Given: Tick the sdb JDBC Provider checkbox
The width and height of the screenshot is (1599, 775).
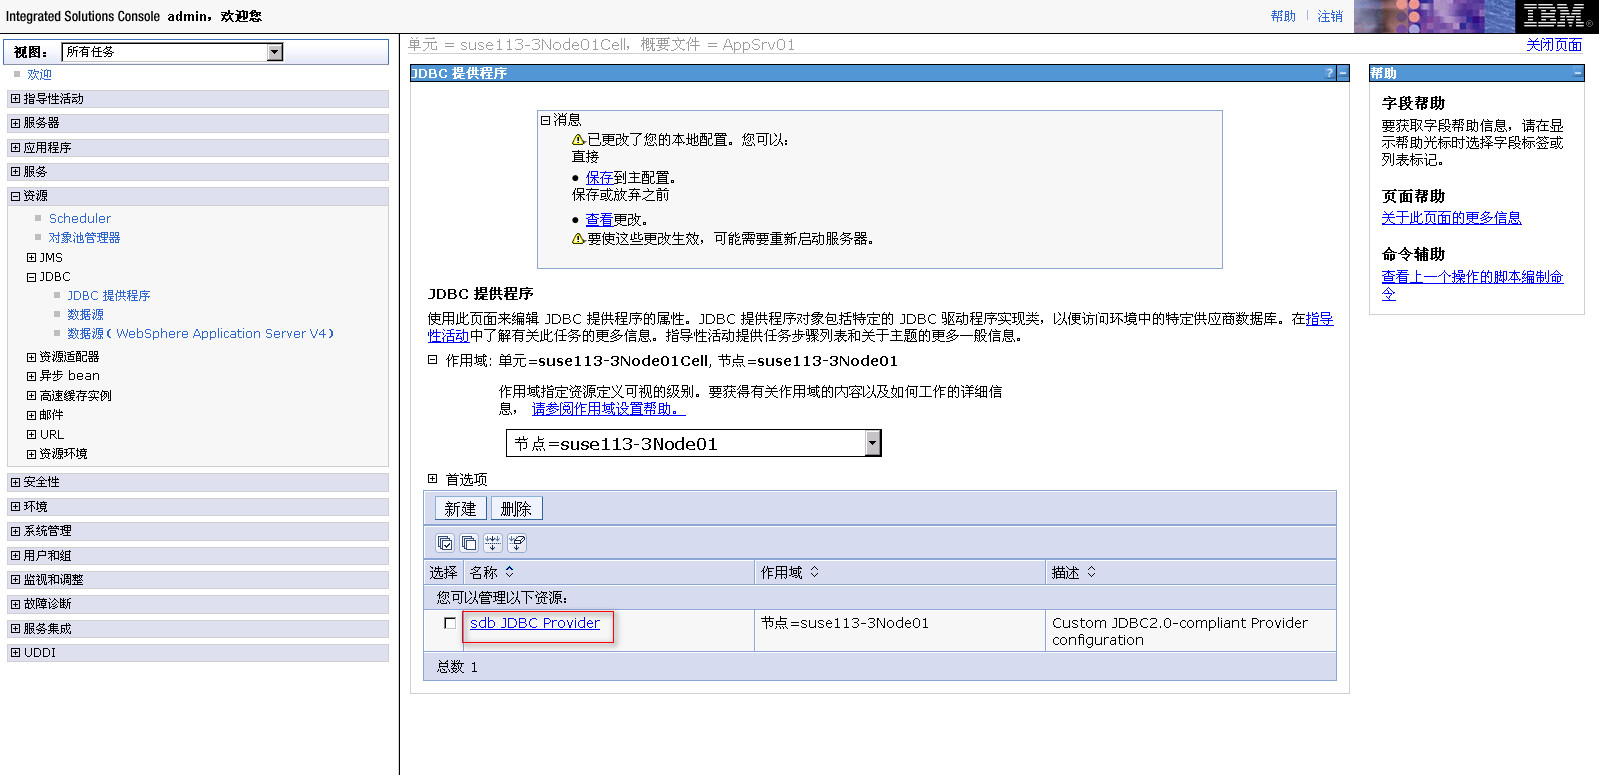Looking at the screenshot, I should point(450,623).
